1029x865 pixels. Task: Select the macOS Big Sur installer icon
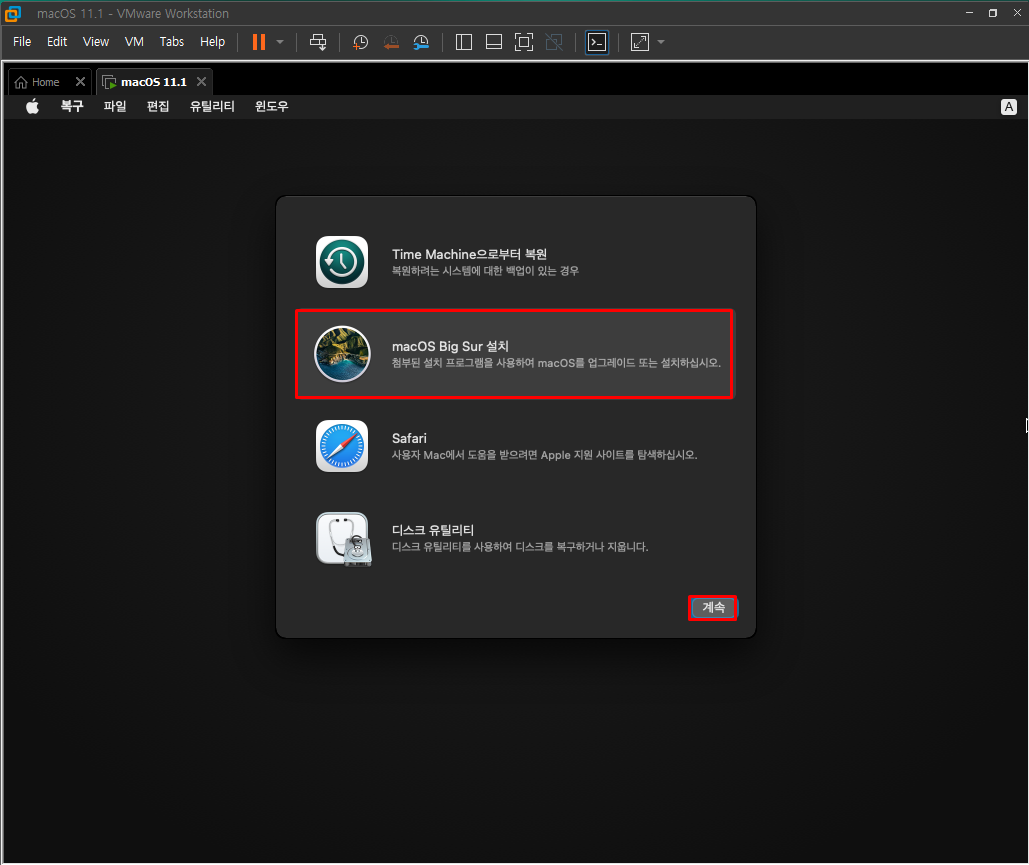342,354
